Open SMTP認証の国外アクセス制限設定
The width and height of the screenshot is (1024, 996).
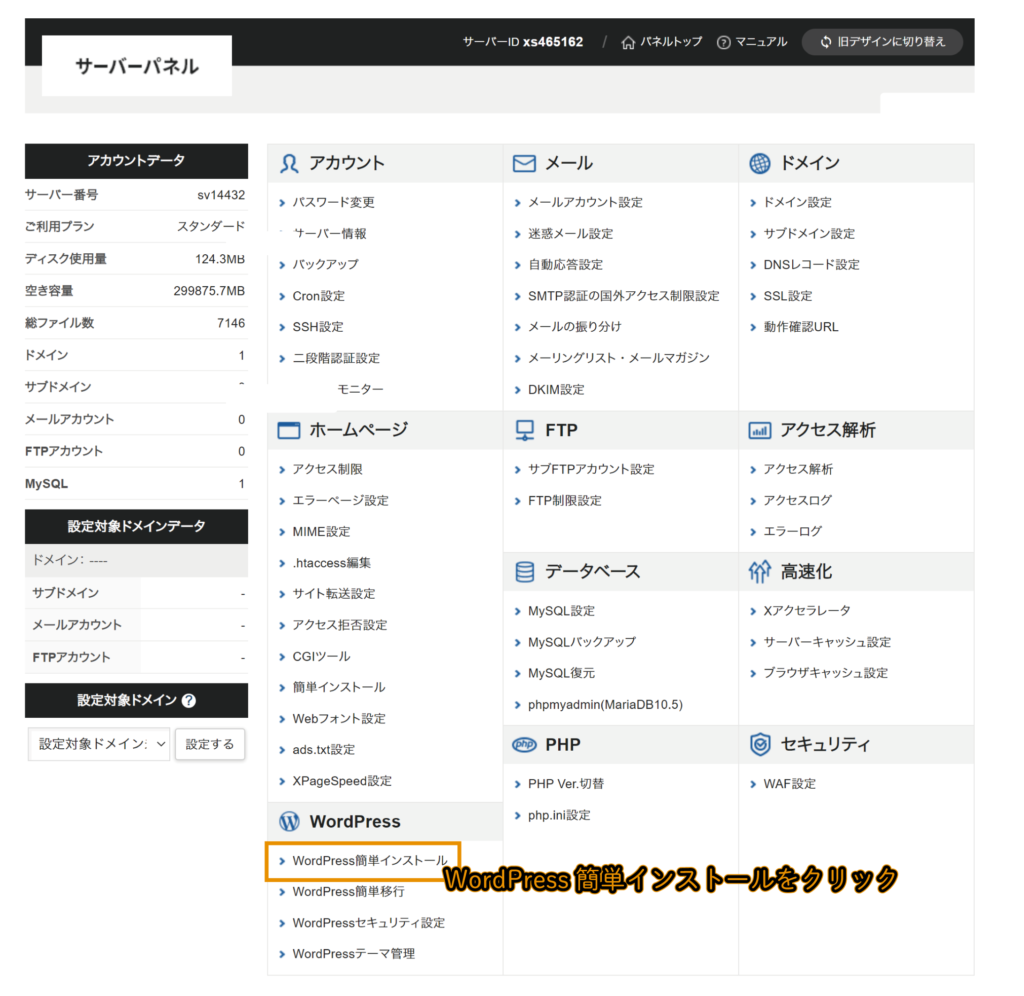(x=624, y=296)
